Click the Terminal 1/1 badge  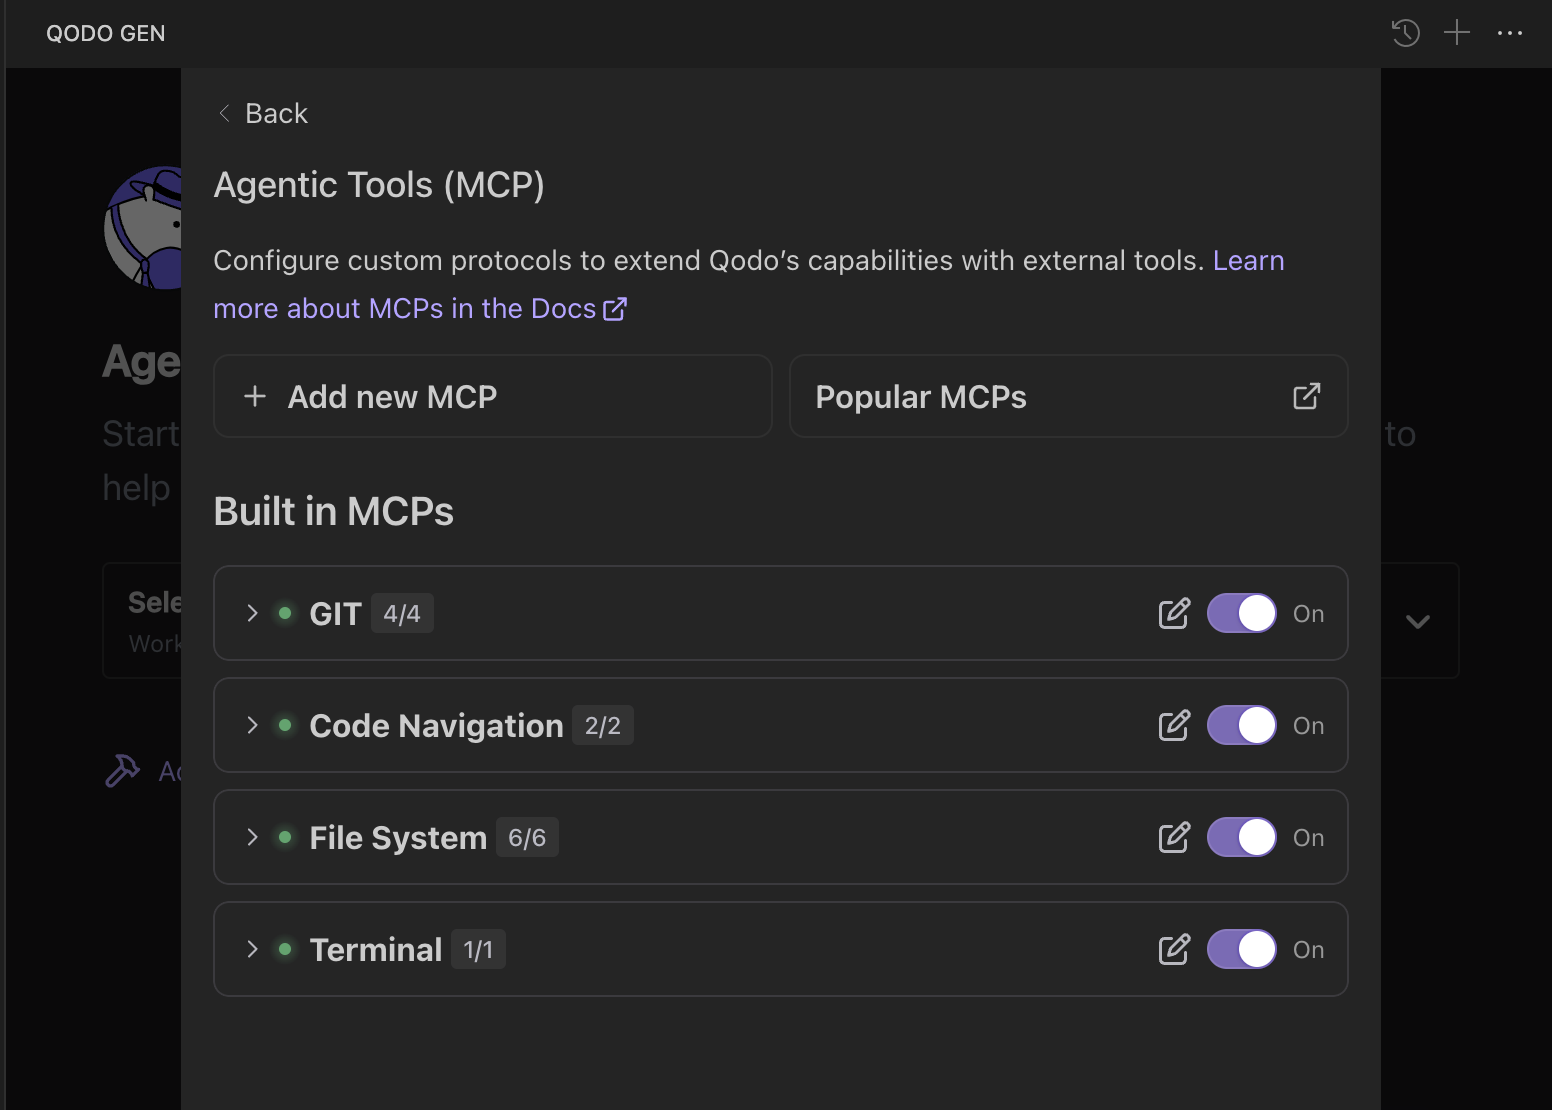click(x=478, y=949)
